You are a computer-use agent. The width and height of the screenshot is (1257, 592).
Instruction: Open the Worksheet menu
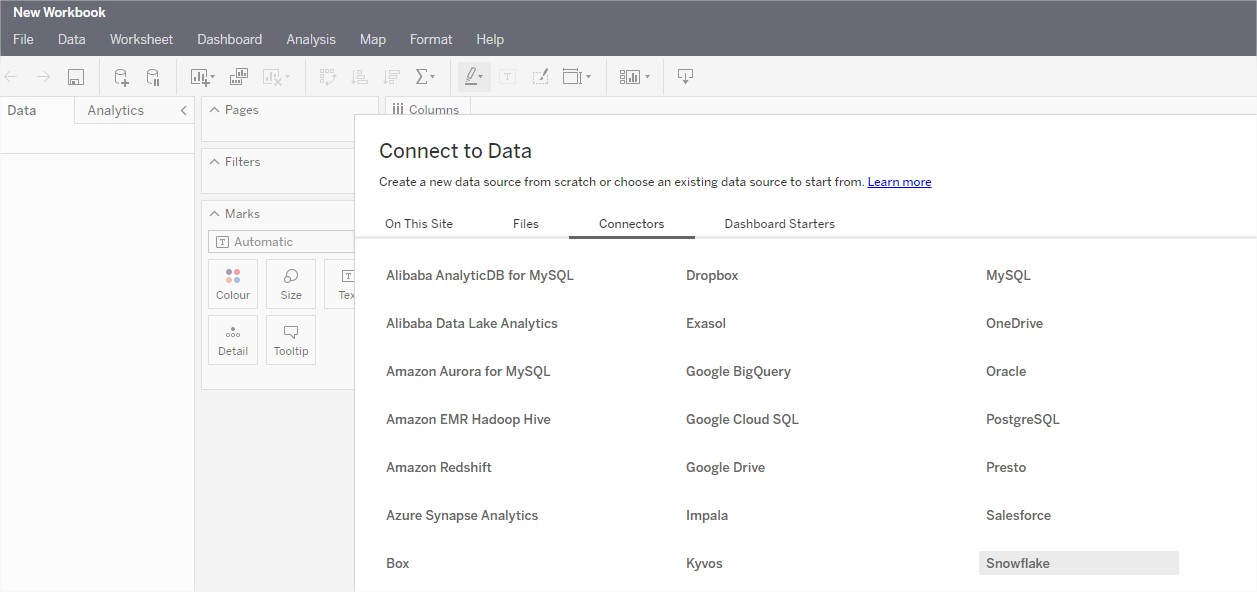[141, 39]
